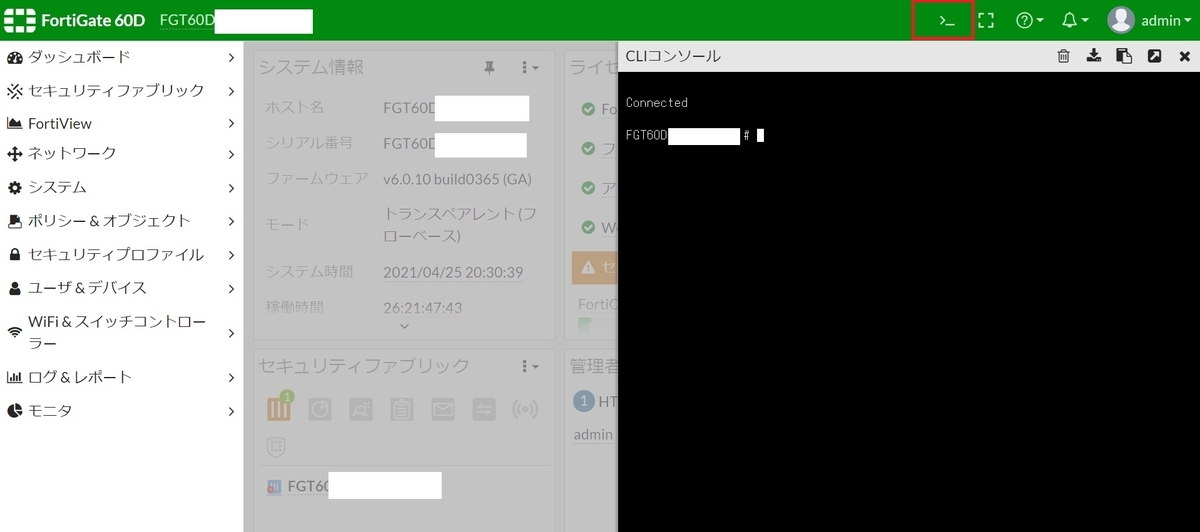This screenshot has height=532, width=1200.
Task: Expand system info with chevron below 稼働時間
Action: click(404, 325)
